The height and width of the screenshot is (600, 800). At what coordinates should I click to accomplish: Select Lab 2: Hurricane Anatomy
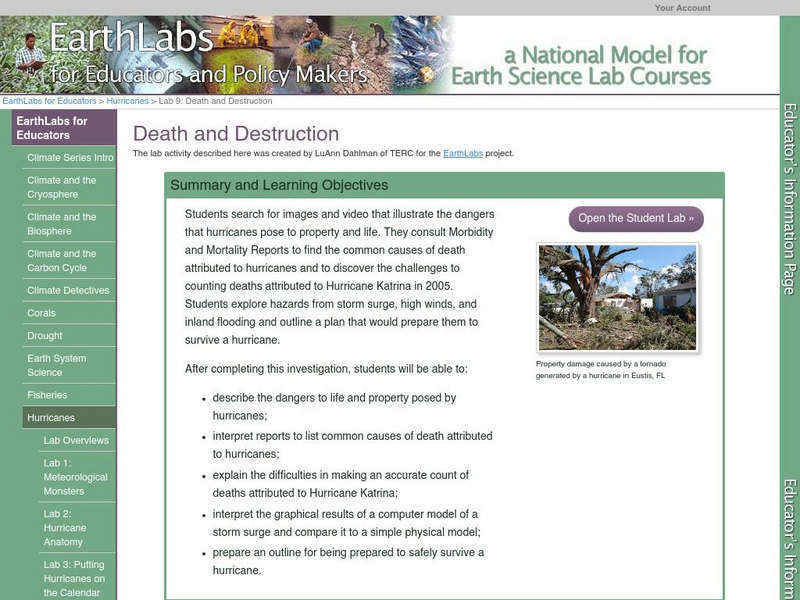pos(78,528)
